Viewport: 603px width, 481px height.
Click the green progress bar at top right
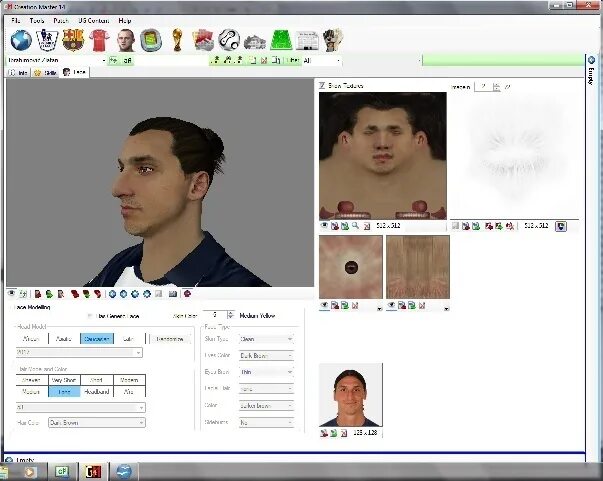(503, 60)
